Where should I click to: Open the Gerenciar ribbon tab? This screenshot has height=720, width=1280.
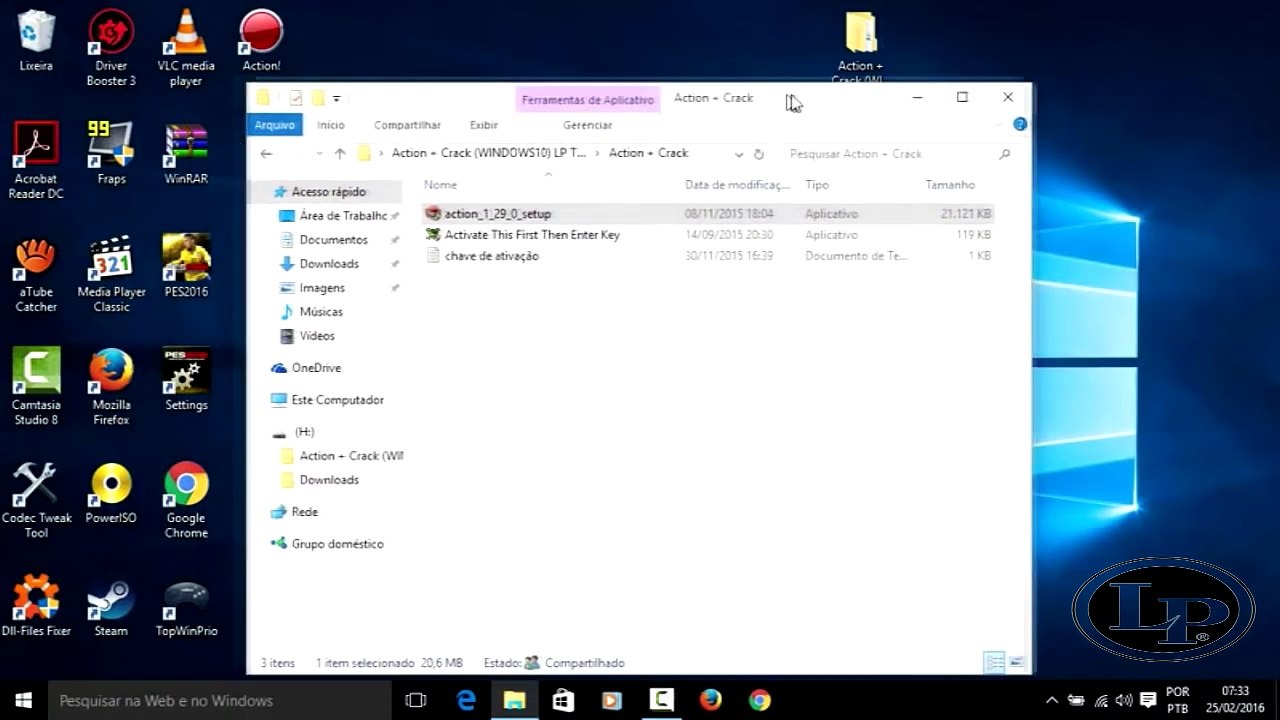587,125
